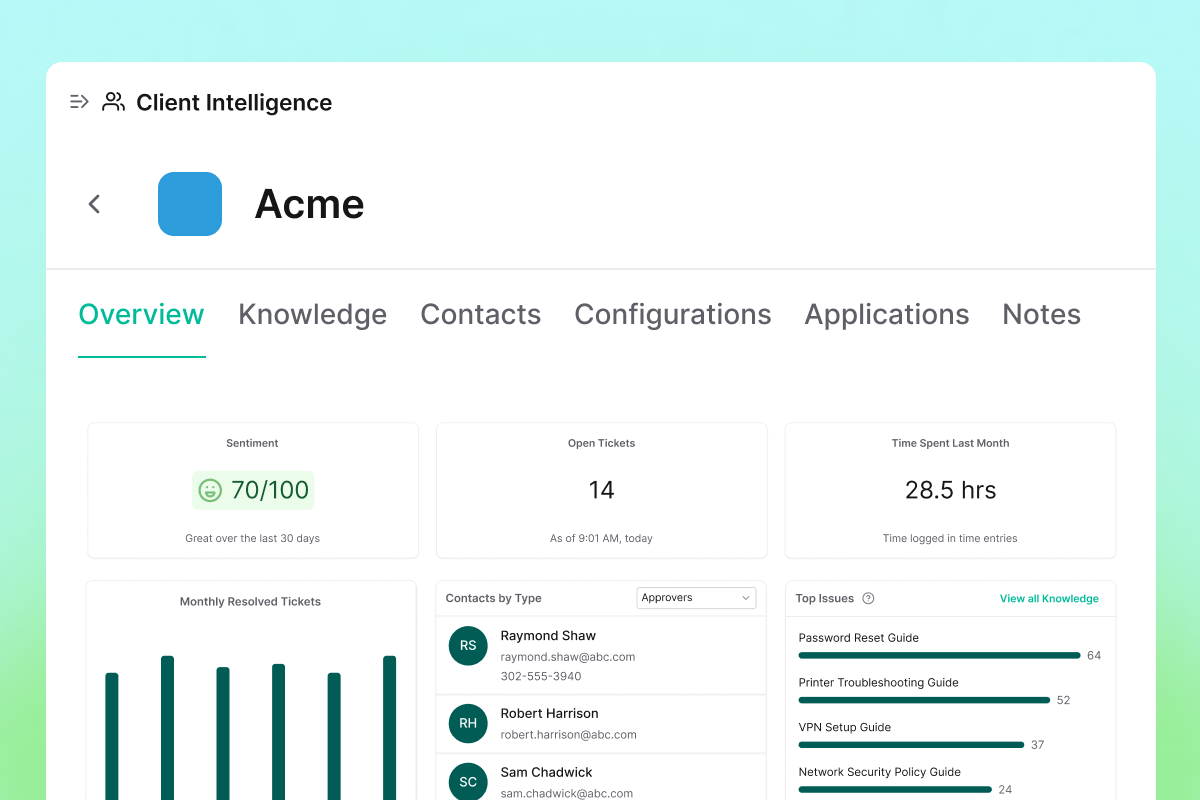The height and width of the screenshot is (800, 1200).
Task: Click the Open Tickets card
Action: click(601, 490)
